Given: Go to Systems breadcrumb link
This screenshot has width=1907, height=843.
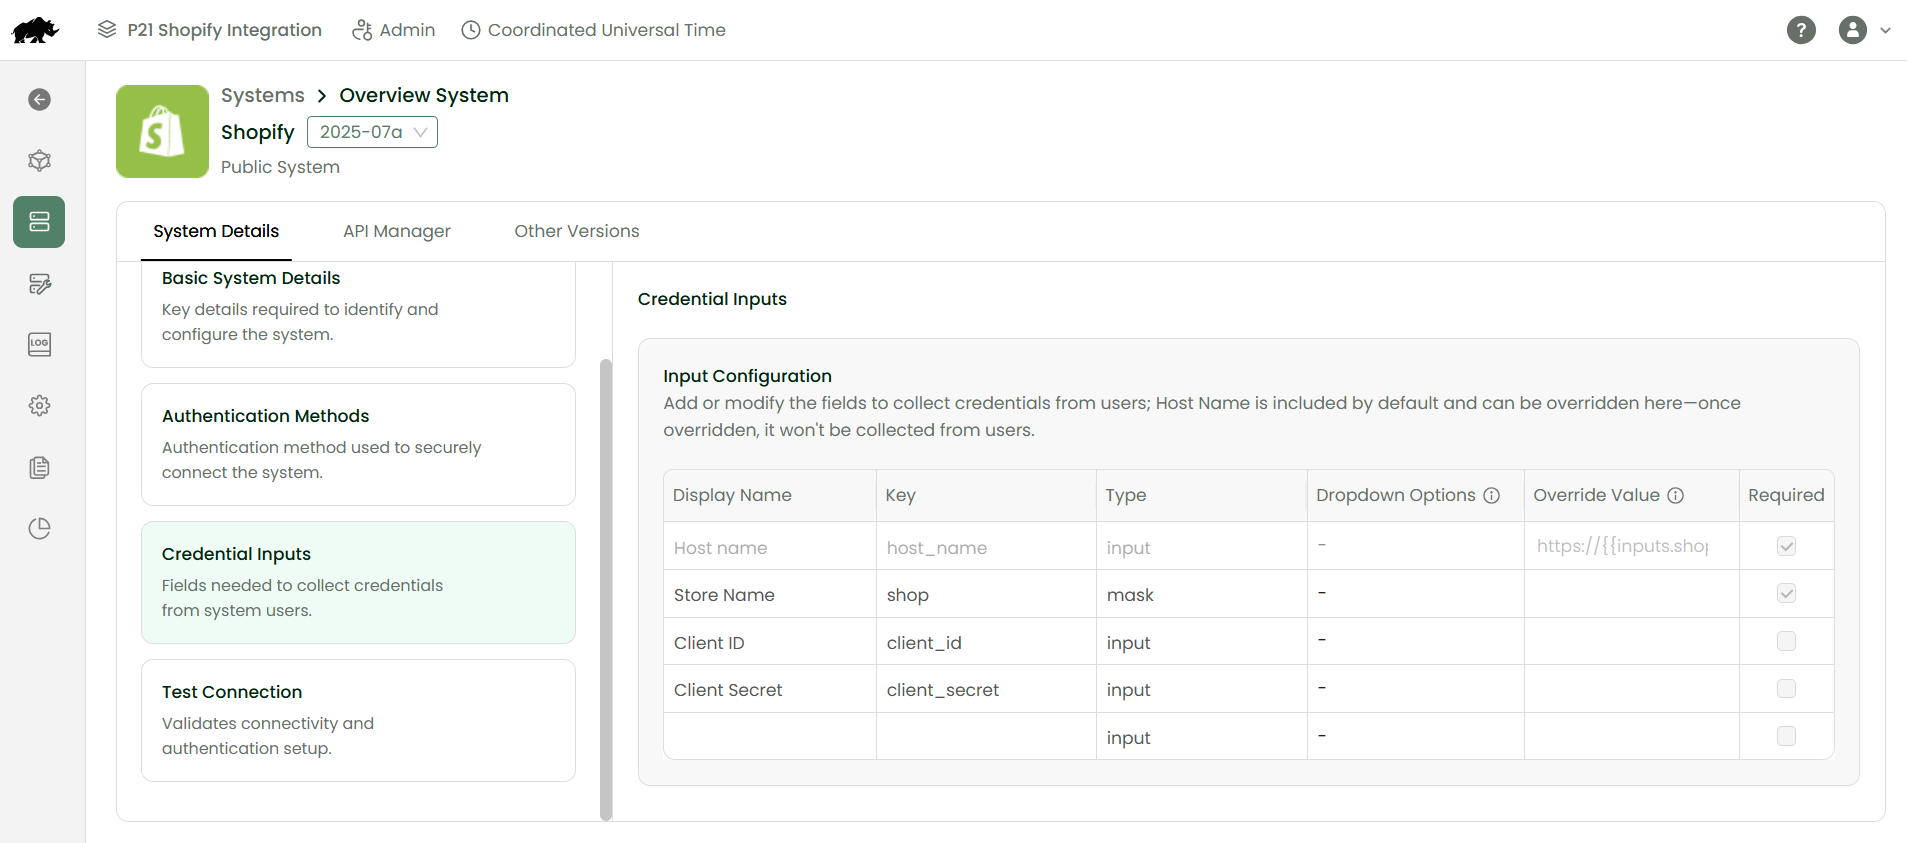Looking at the screenshot, I should [x=262, y=95].
